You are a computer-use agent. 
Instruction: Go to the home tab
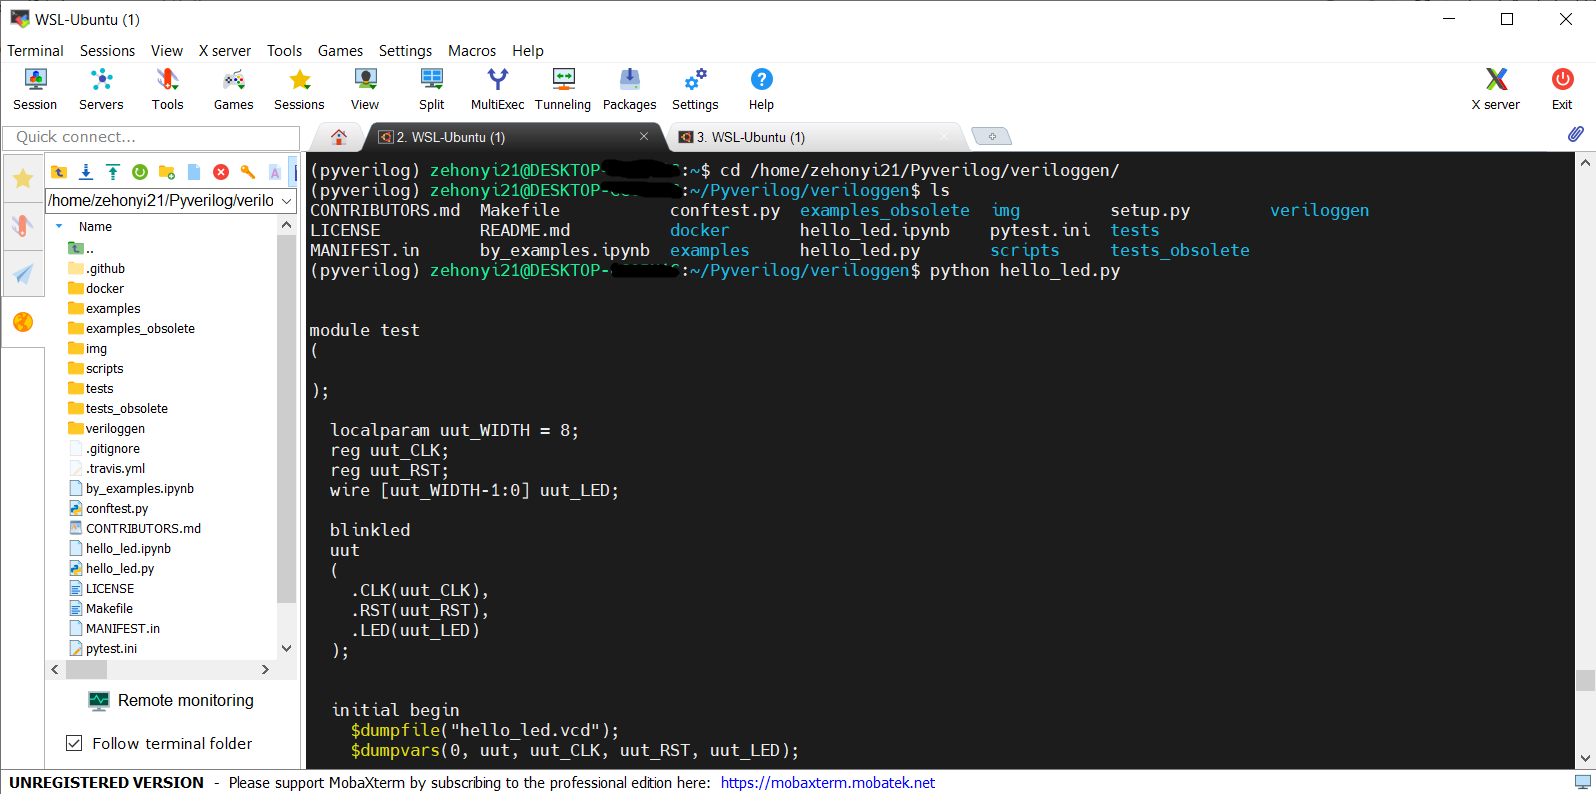[x=339, y=137]
